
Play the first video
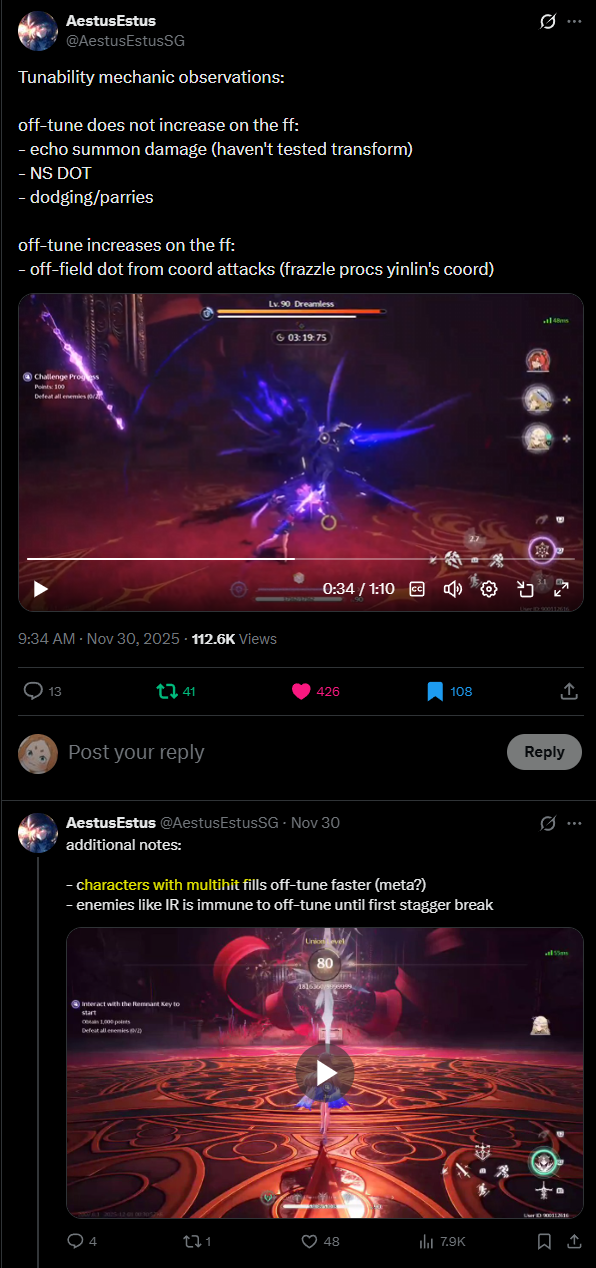(x=41, y=589)
